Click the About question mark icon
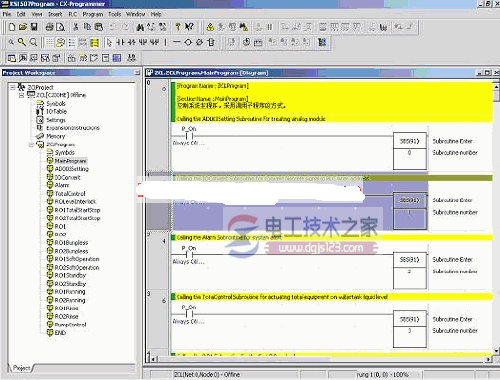500x380 pixels. click(178, 27)
